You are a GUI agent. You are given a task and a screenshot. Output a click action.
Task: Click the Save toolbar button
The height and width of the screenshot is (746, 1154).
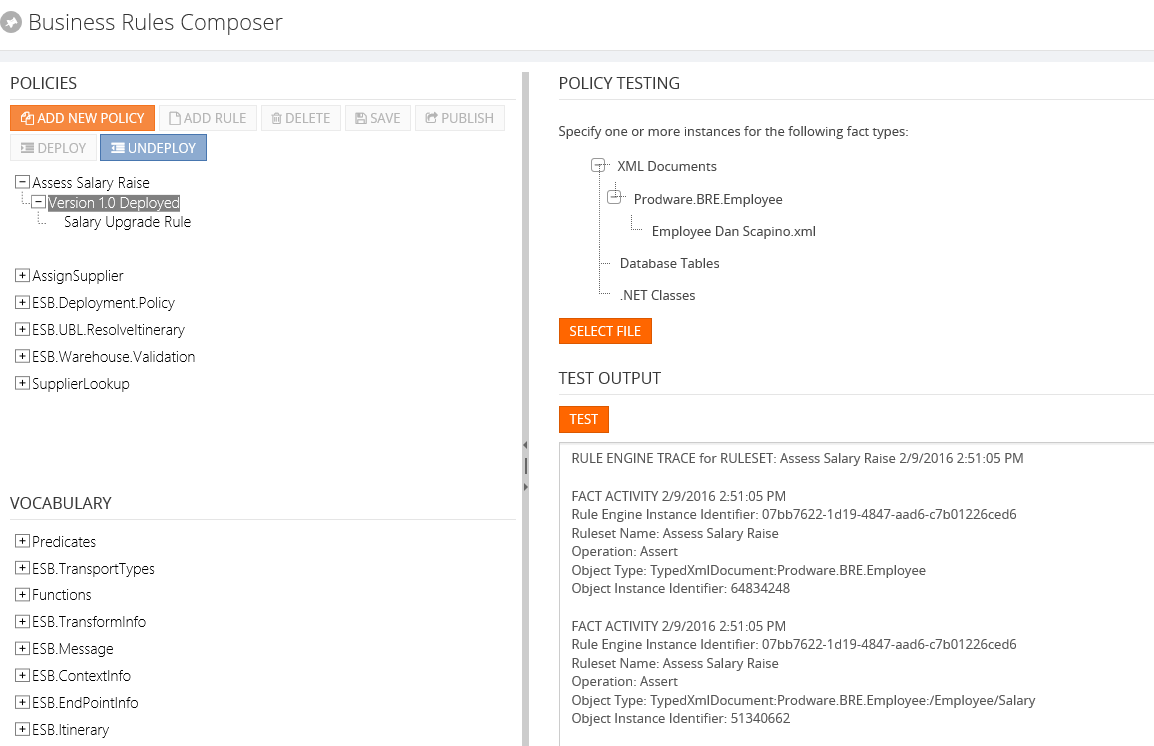[x=378, y=118]
